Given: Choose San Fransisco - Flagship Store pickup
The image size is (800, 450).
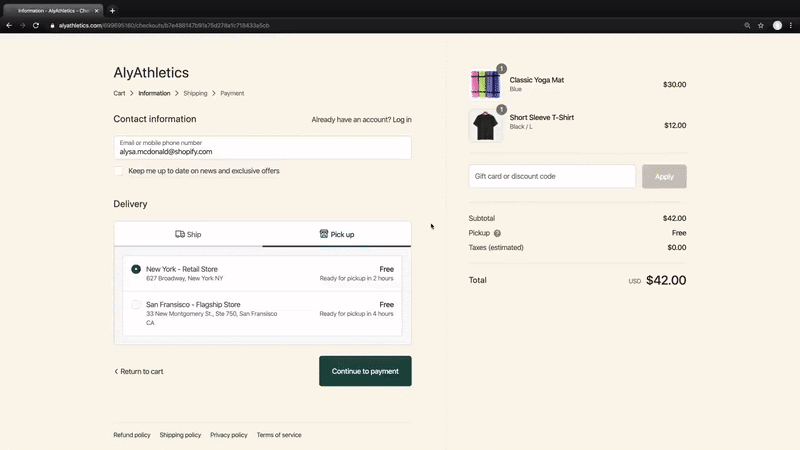Looking at the screenshot, I should [x=136, y=305].
